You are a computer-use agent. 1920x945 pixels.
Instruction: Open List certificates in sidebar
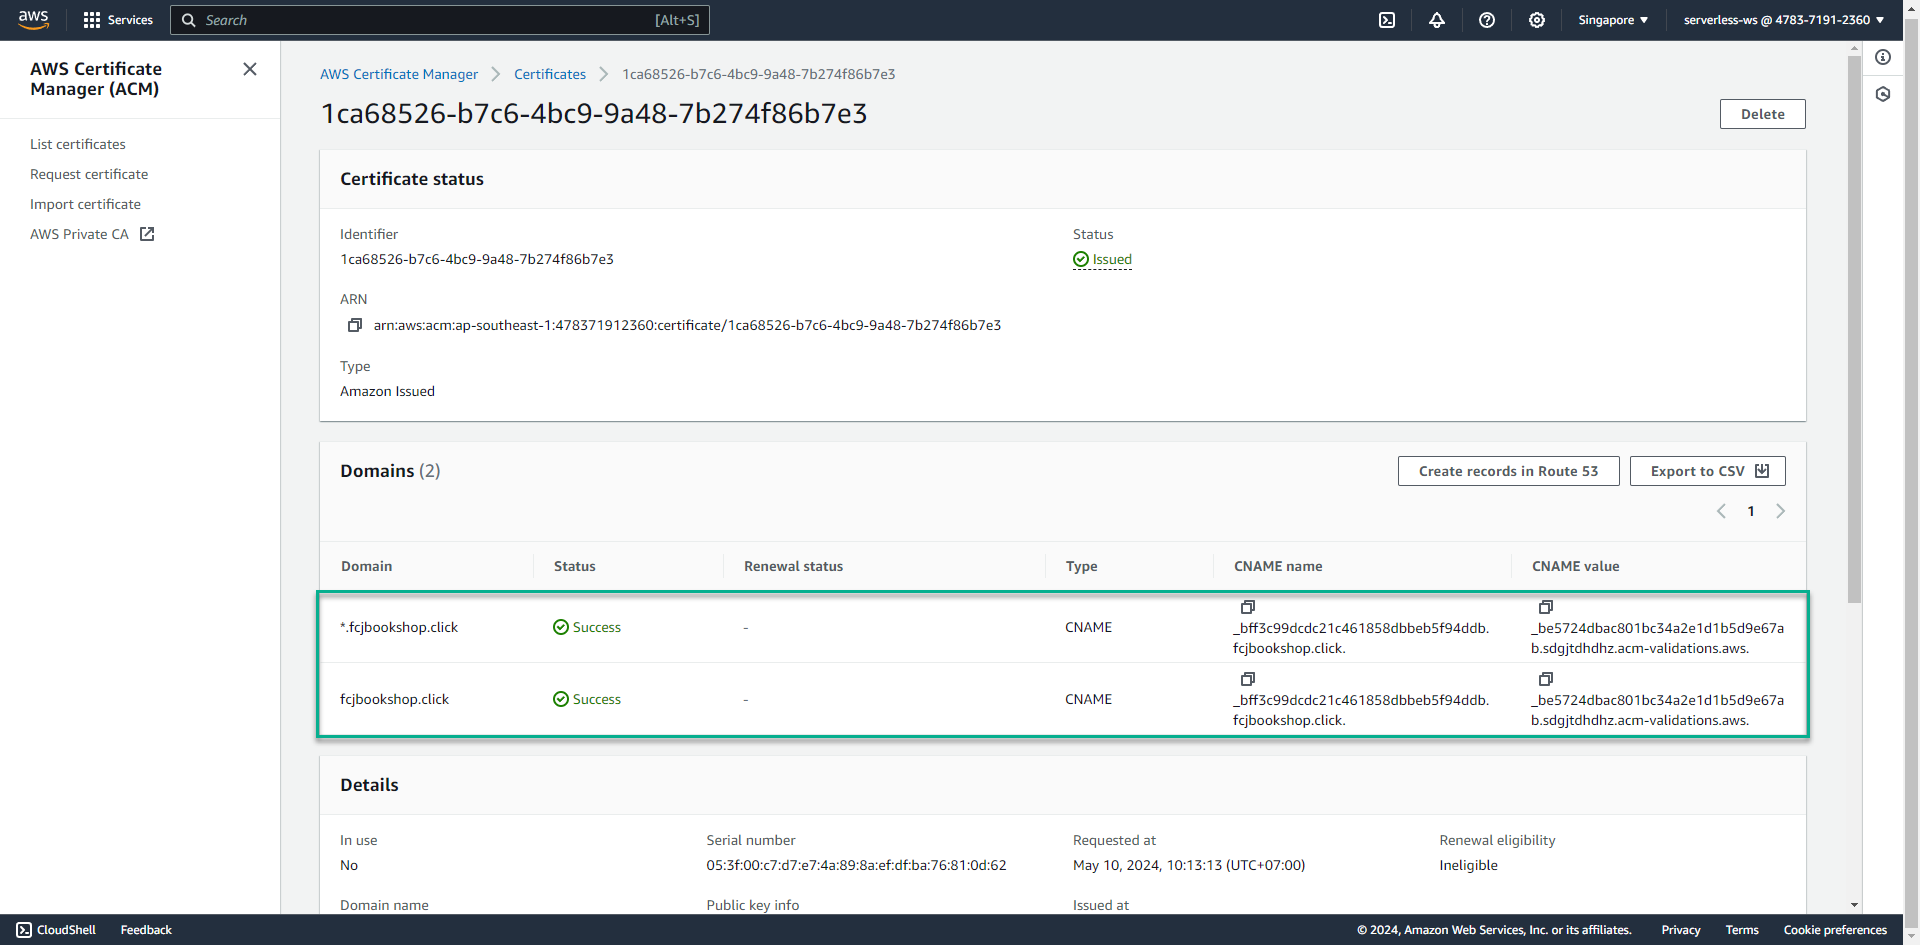click(x=78, y=144)
